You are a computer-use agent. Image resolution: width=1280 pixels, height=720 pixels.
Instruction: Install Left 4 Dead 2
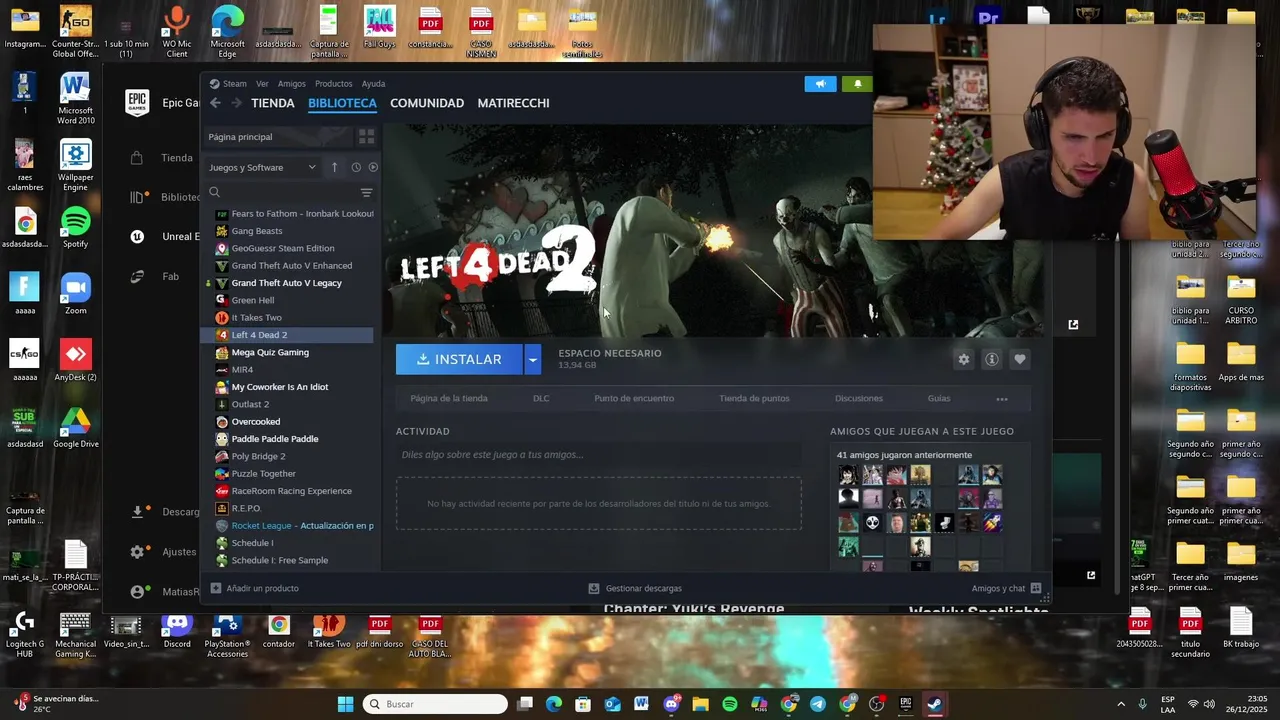(x=459, y=359)
